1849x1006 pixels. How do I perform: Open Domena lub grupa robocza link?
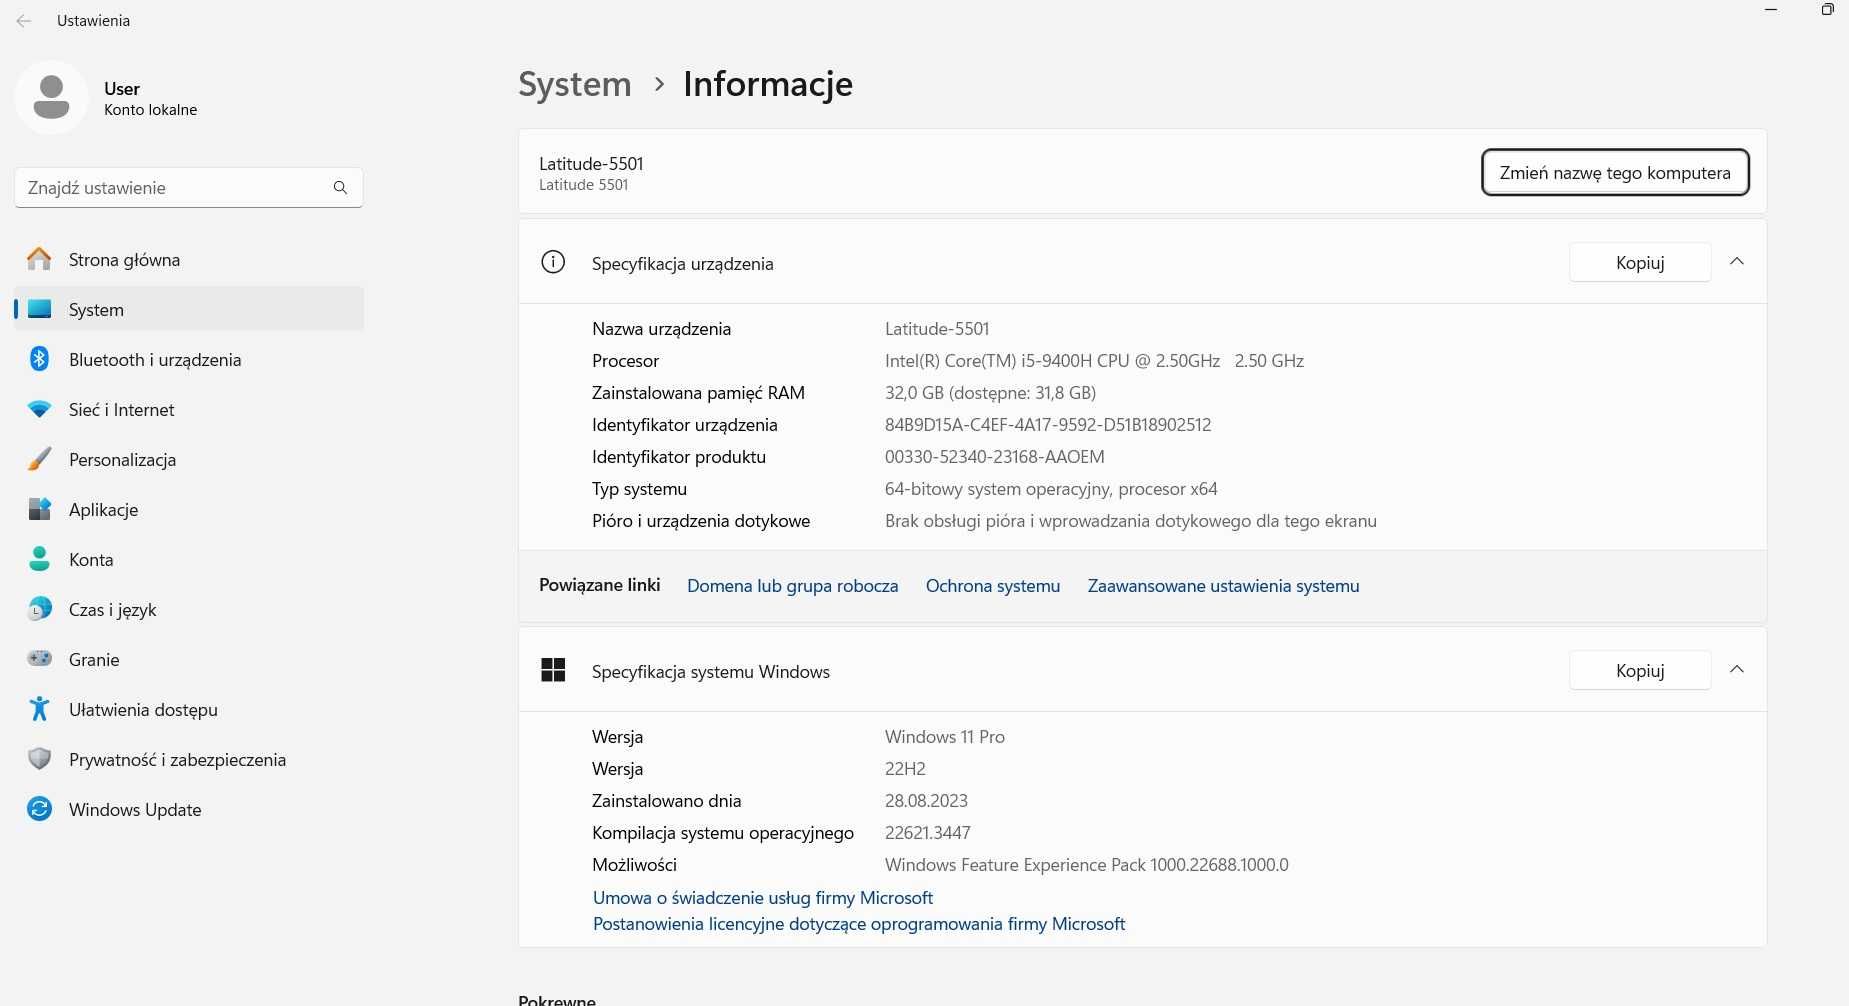[x=792, y=585]
